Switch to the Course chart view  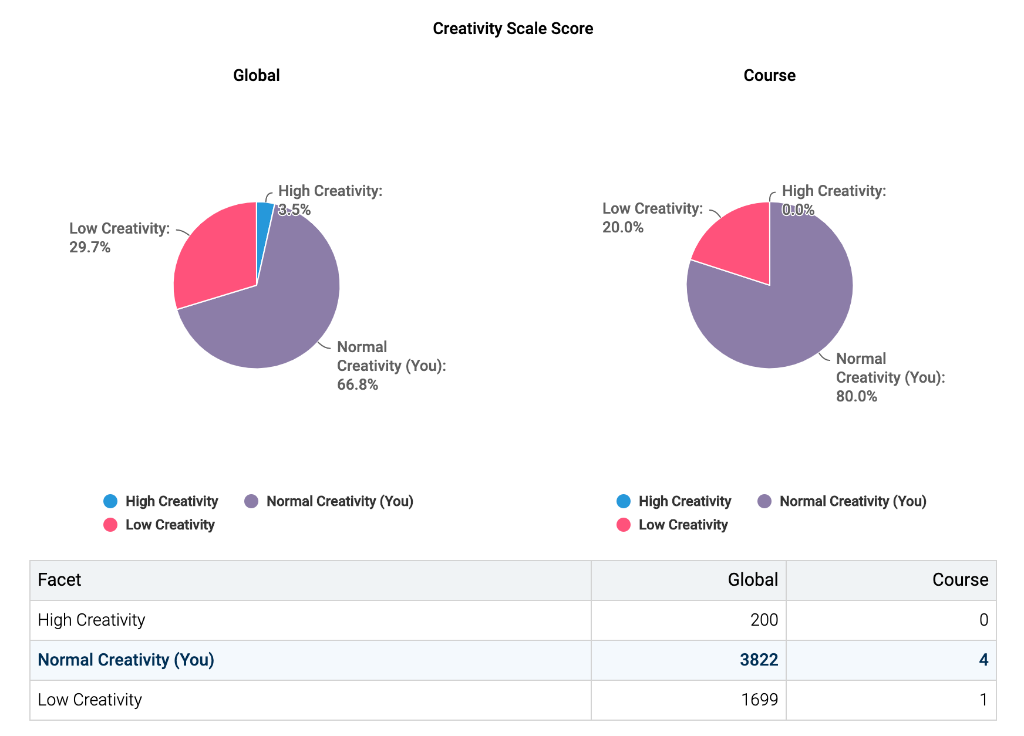point(769,75)
